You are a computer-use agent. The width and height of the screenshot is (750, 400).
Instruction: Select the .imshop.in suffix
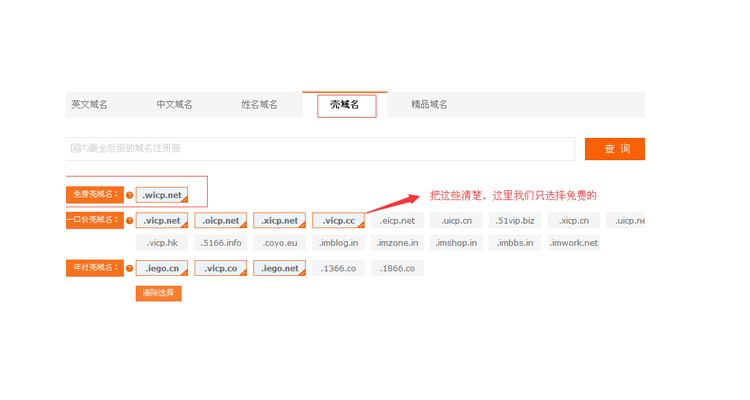[x=456, y=243]
